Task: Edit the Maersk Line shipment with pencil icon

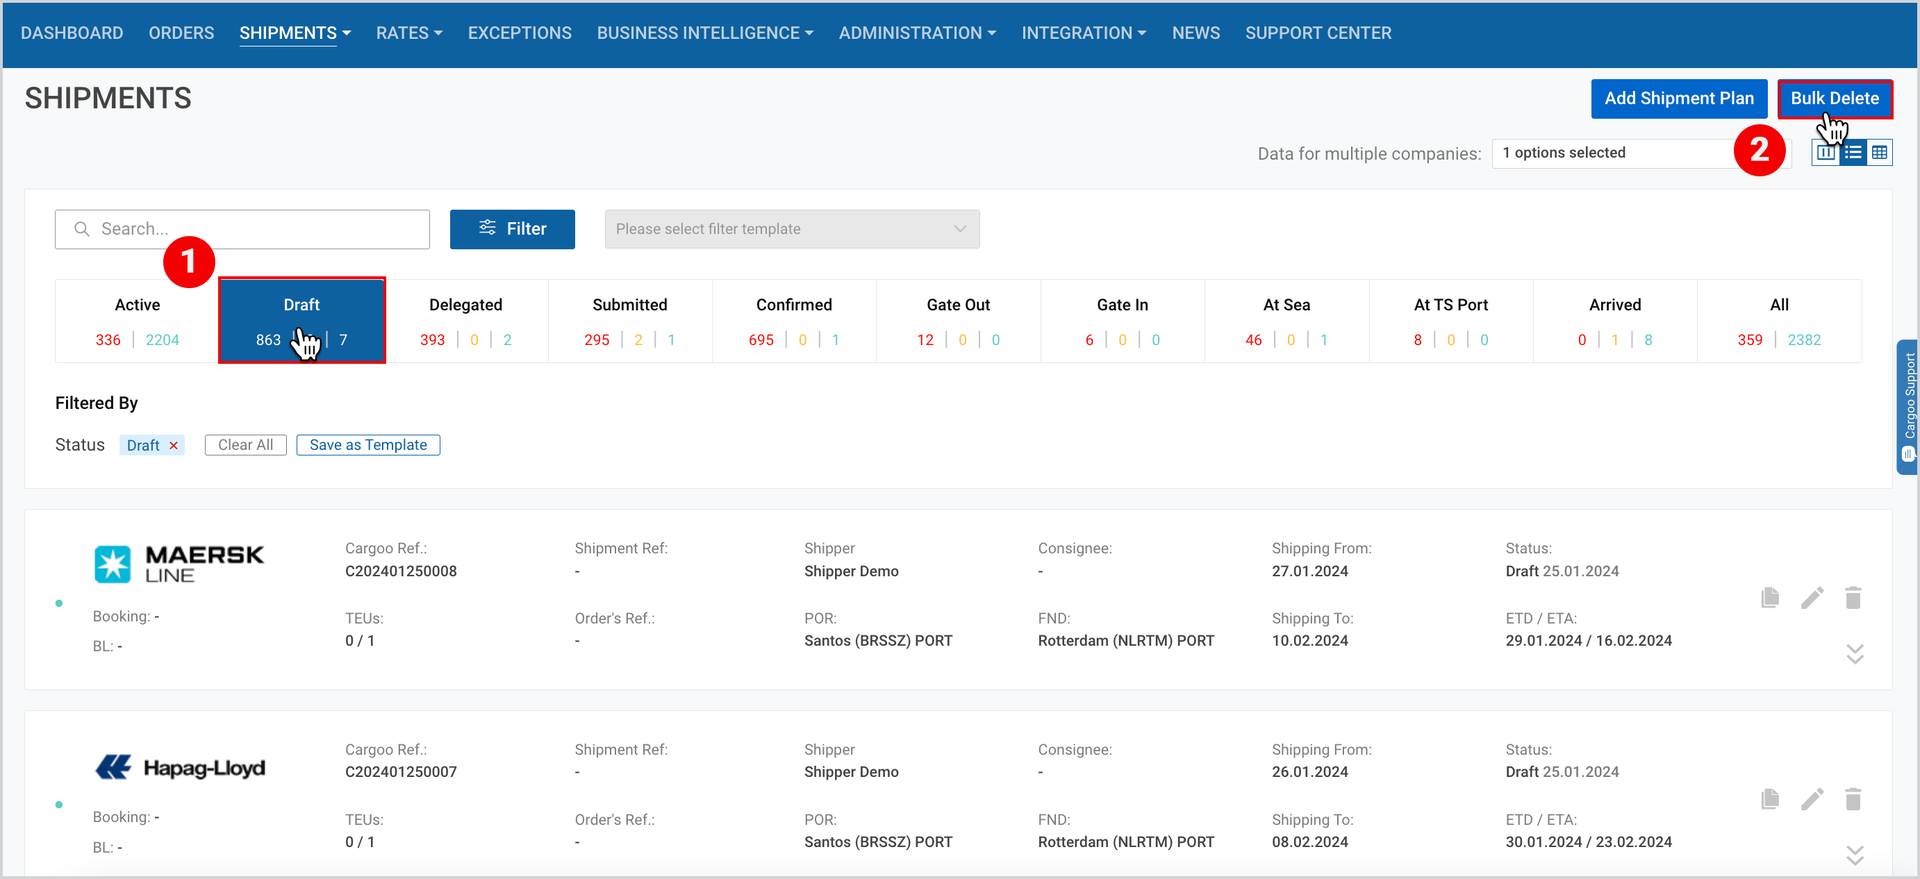Action: (x=1812, y=597)
